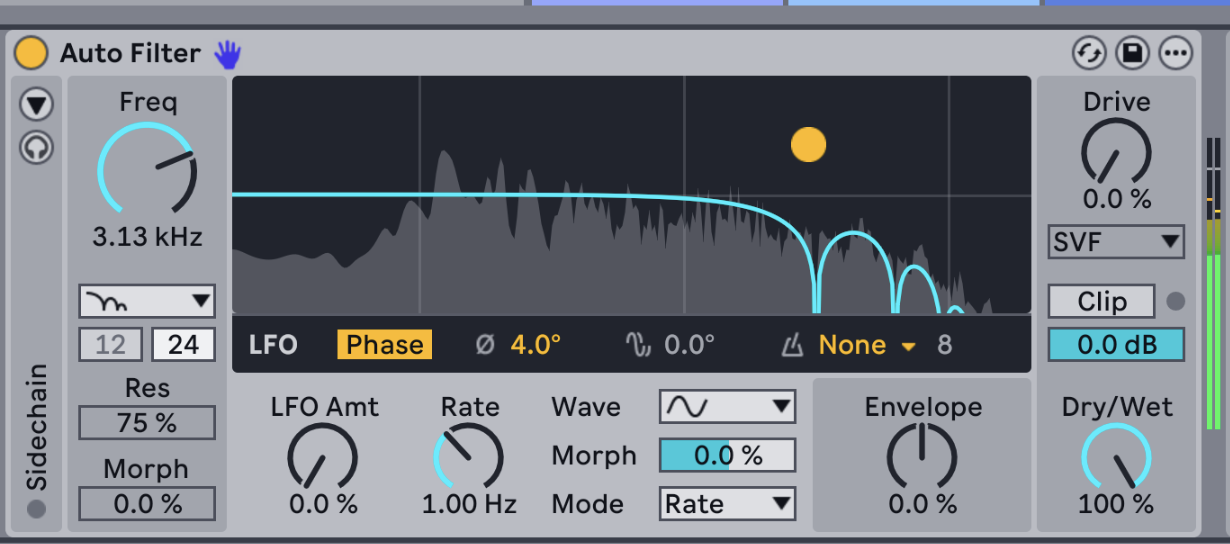Click the metronome sync icon
Viewport: 1230px width, 544px height.
[792, 346]
